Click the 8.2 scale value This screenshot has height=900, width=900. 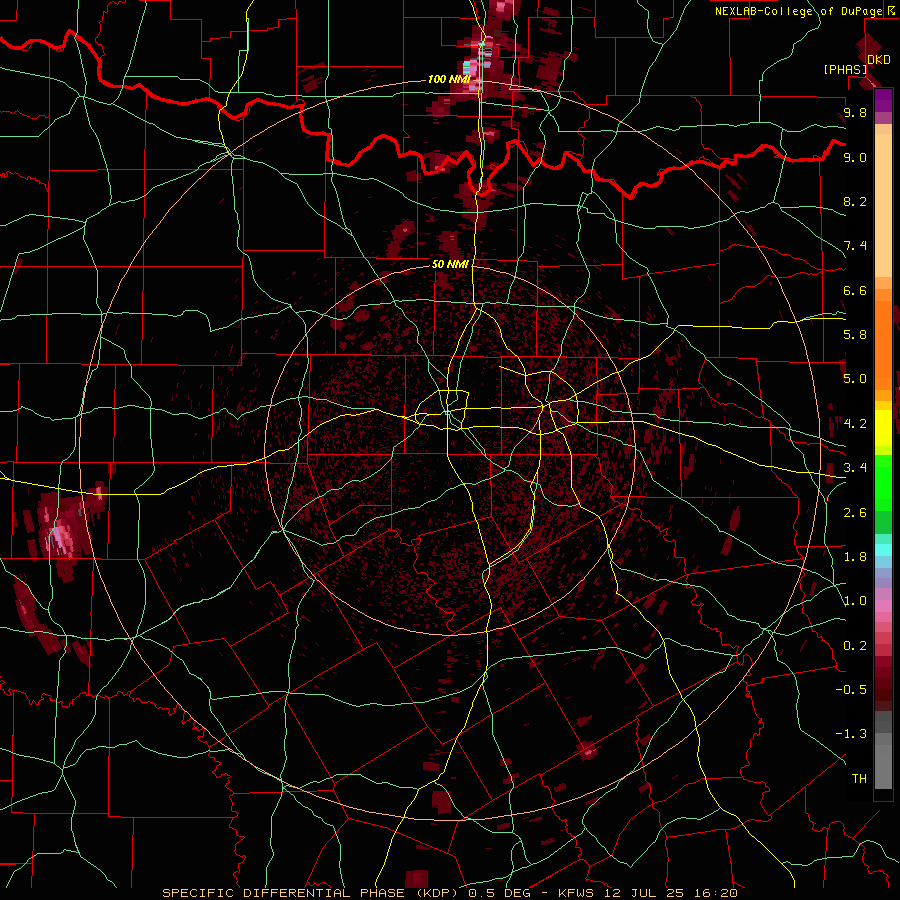[855, 201]
